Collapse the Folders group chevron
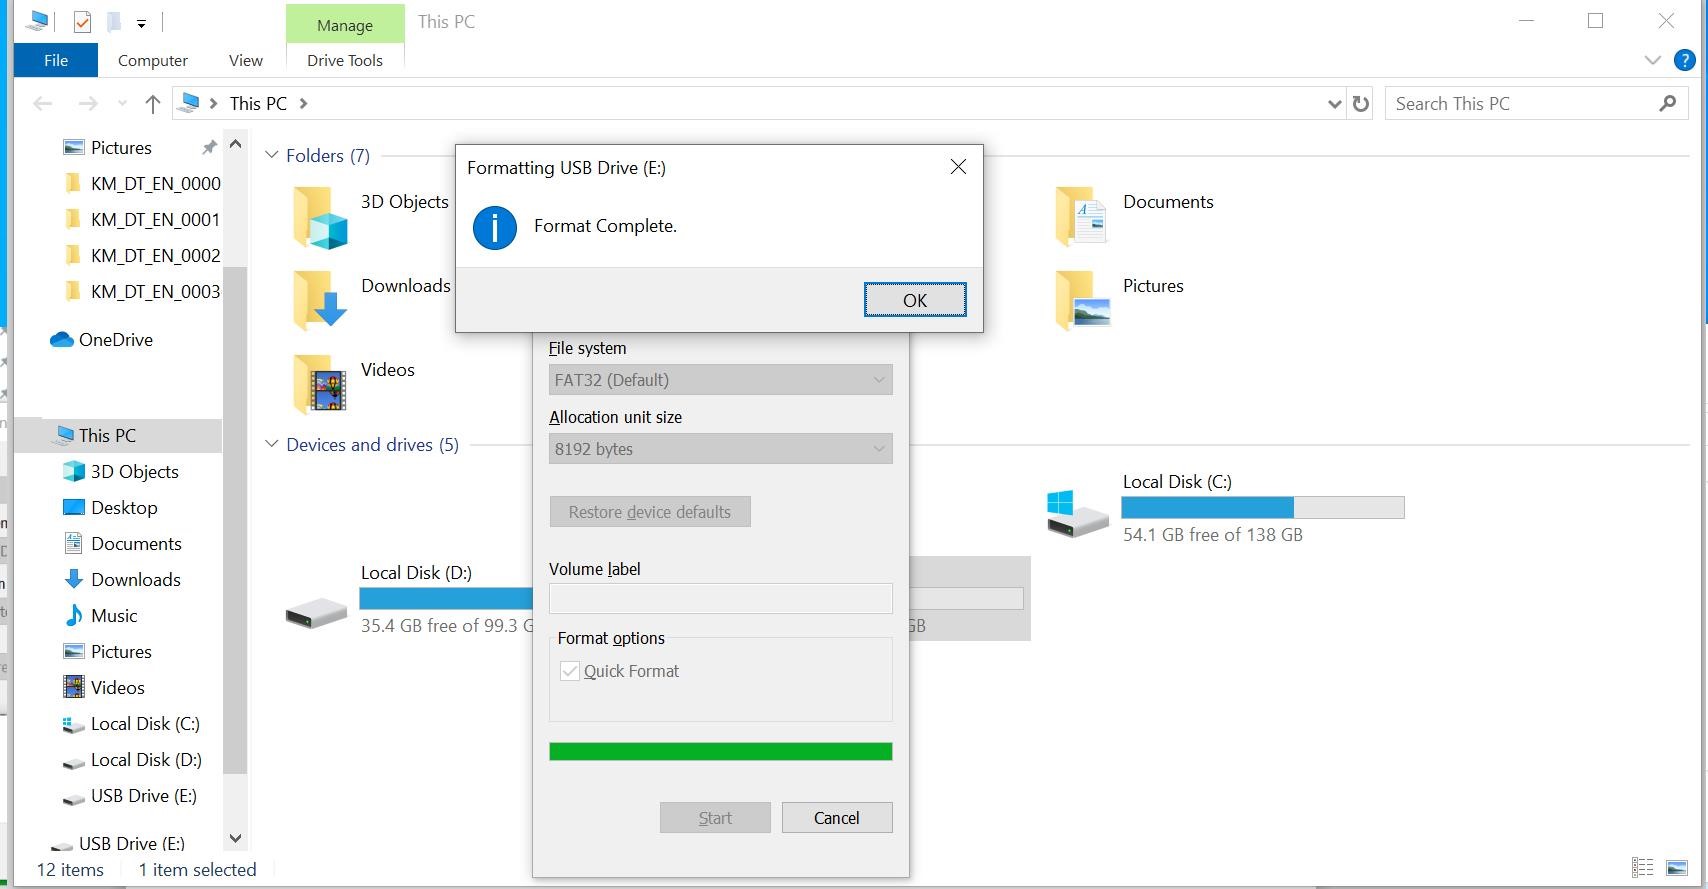Screen dimensions: 1708x889 pyautogui.click(x=271, y=155)
